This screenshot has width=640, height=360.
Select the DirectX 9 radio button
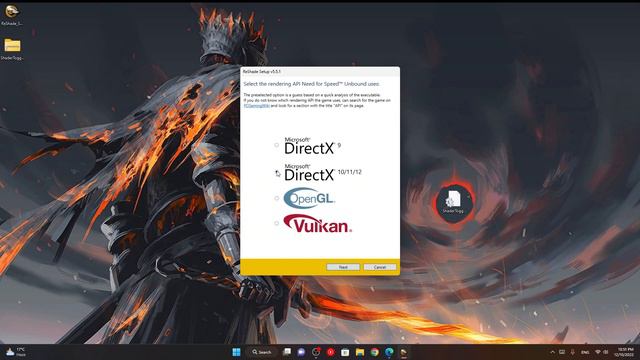pyautogui.click(x=276, y=145)
